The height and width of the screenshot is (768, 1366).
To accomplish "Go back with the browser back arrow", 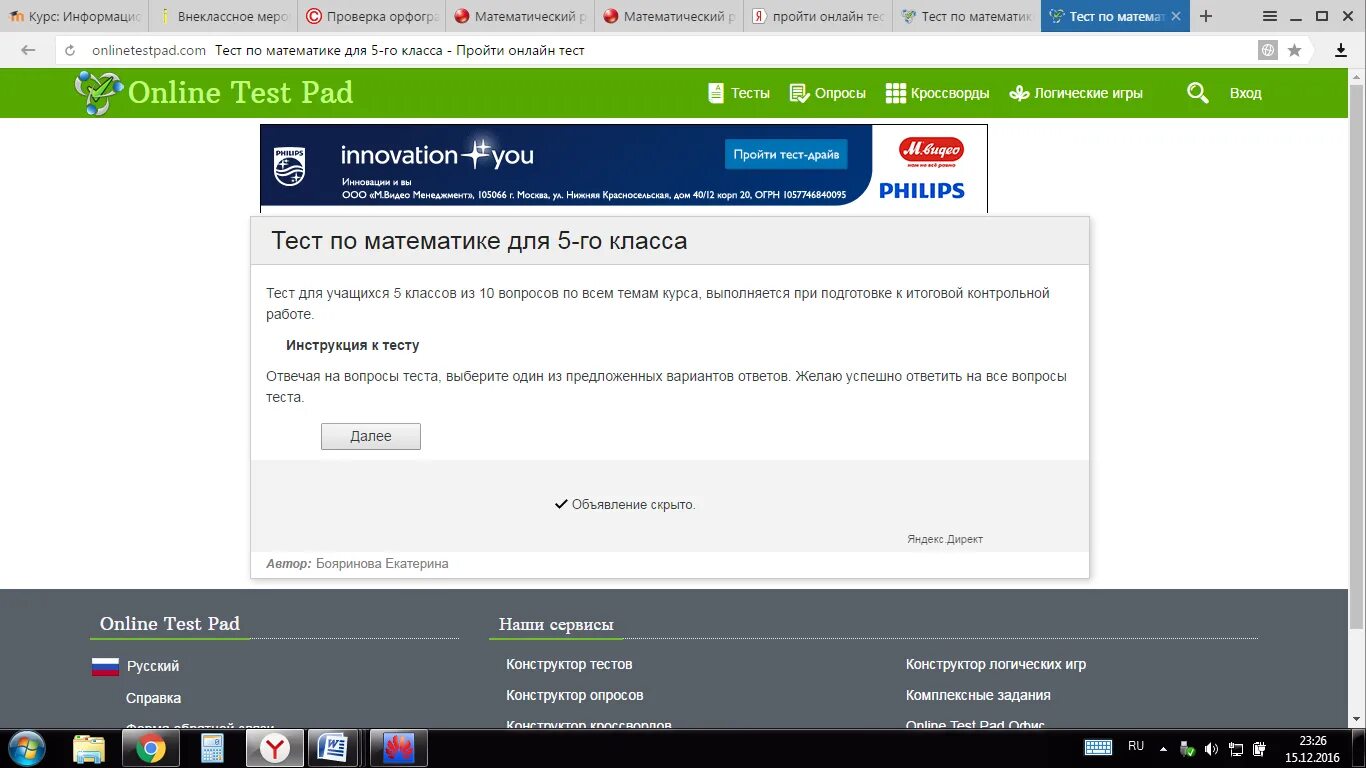I will (28, 50).
